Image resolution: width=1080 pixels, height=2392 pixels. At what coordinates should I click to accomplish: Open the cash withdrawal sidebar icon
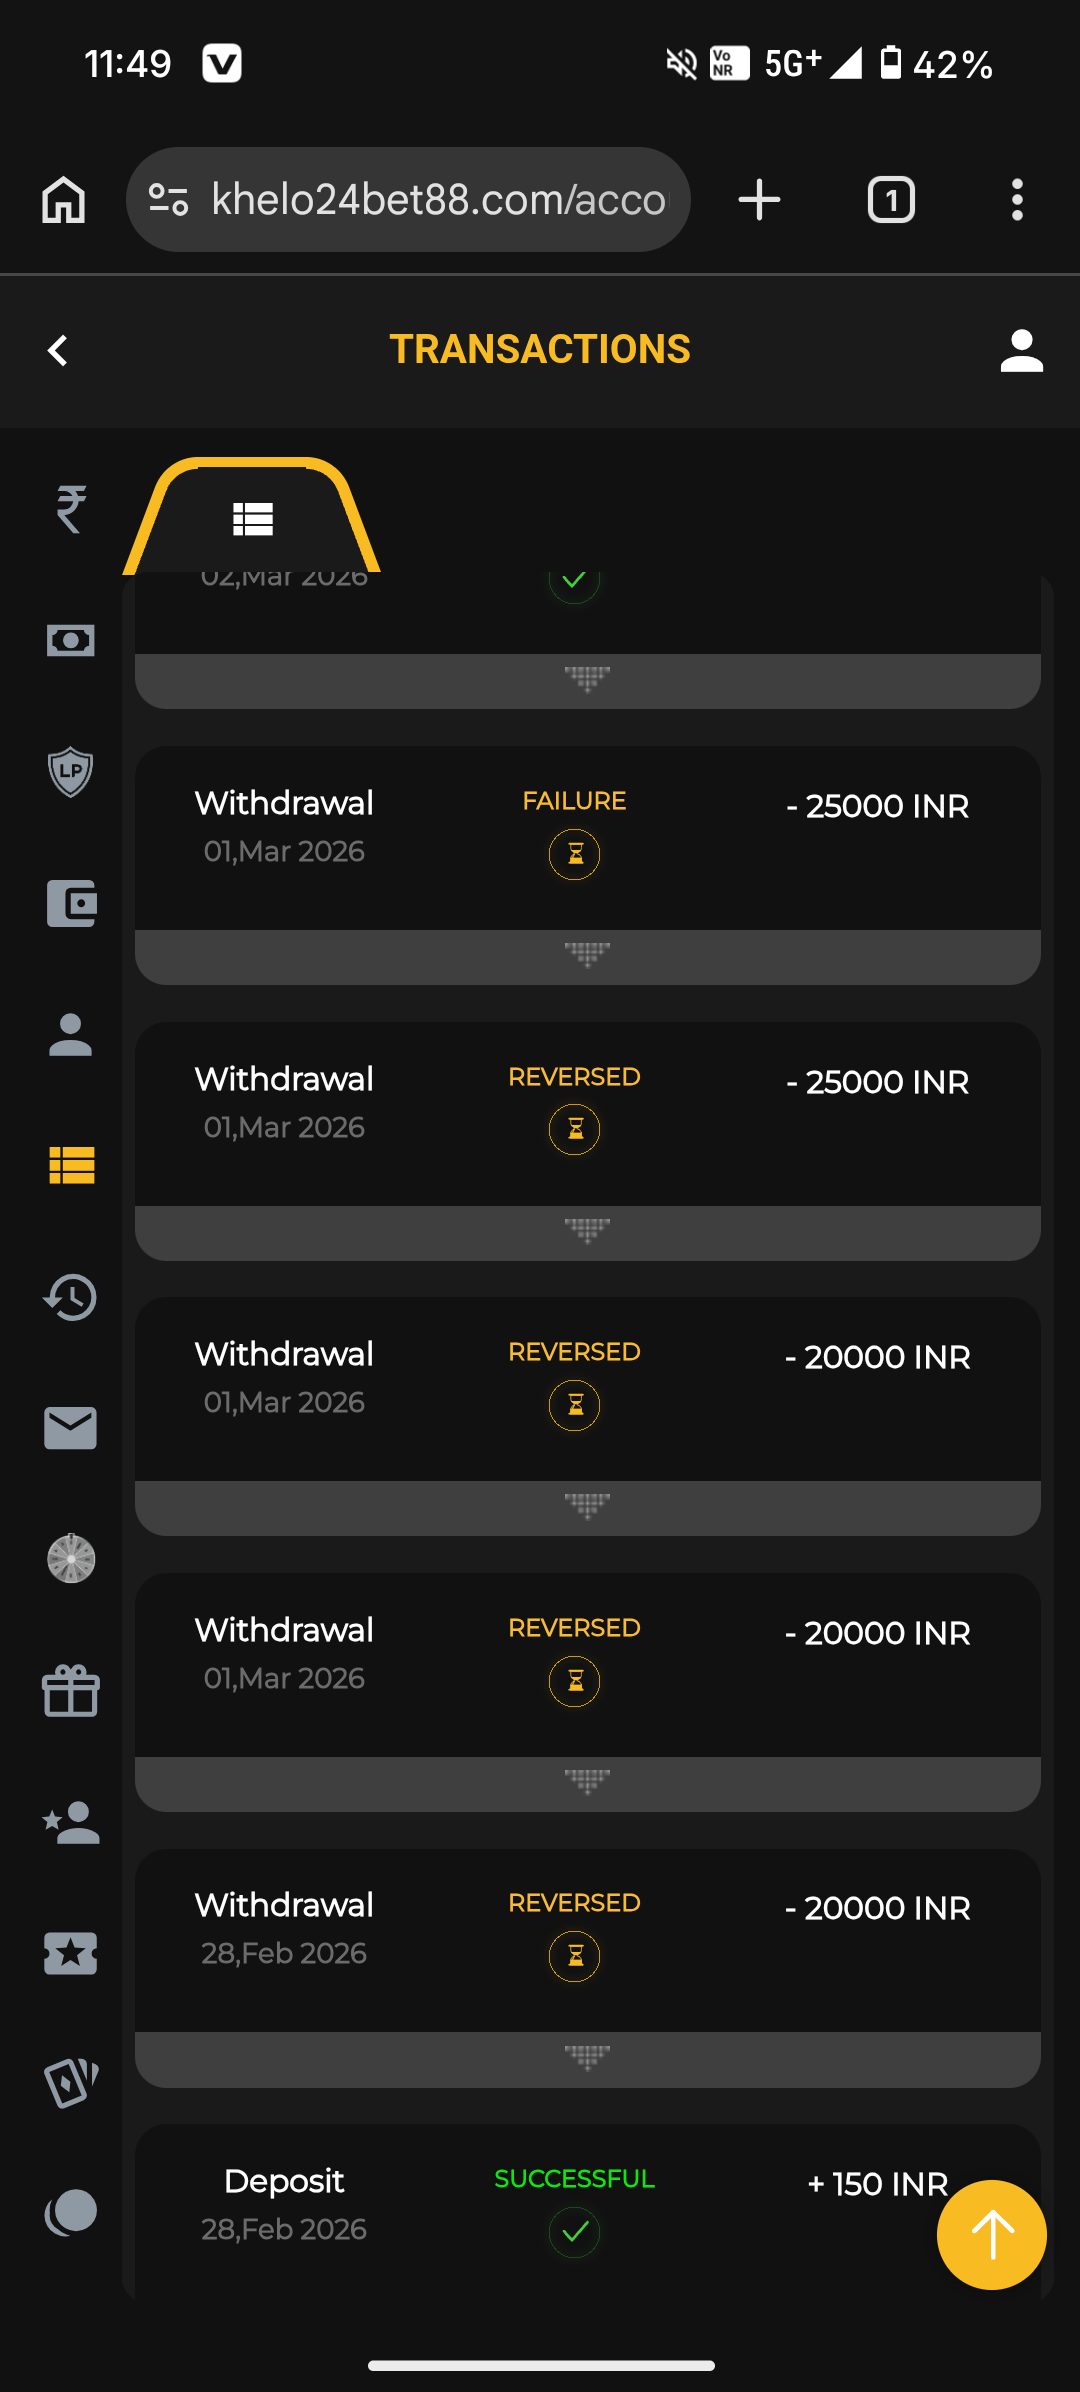[70, 640]
